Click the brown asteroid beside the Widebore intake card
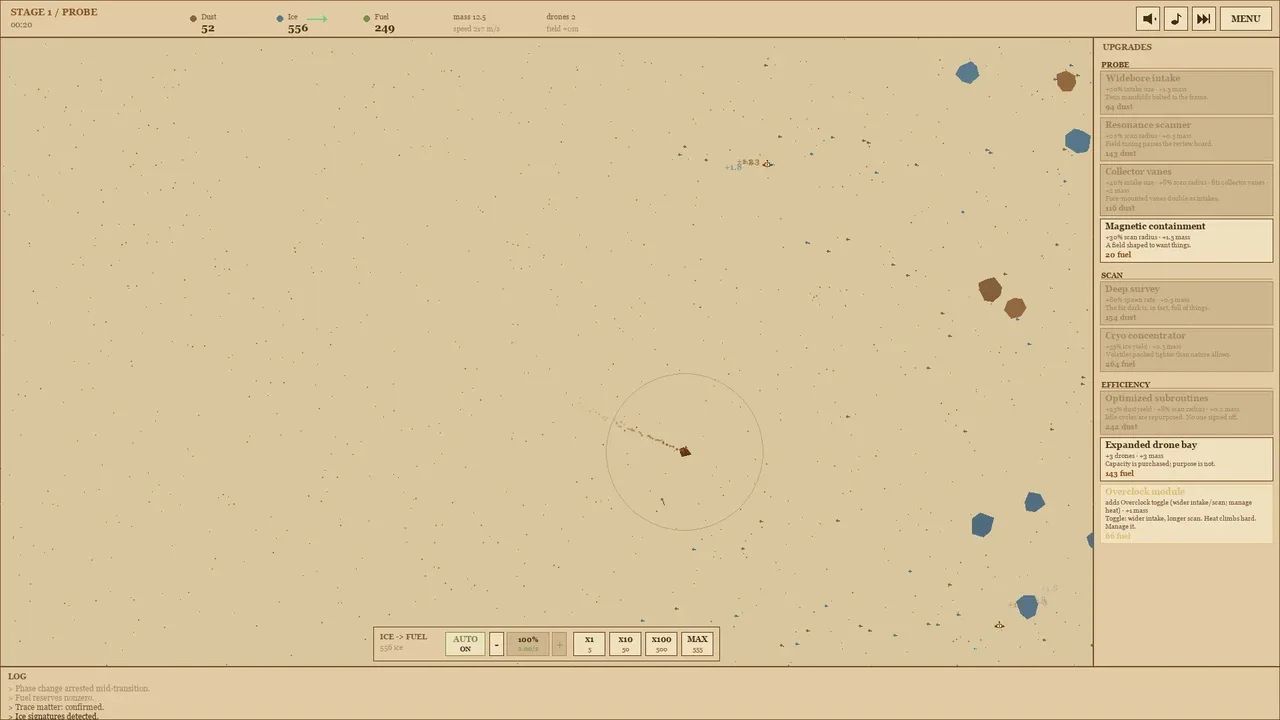 pos(1066,81)
